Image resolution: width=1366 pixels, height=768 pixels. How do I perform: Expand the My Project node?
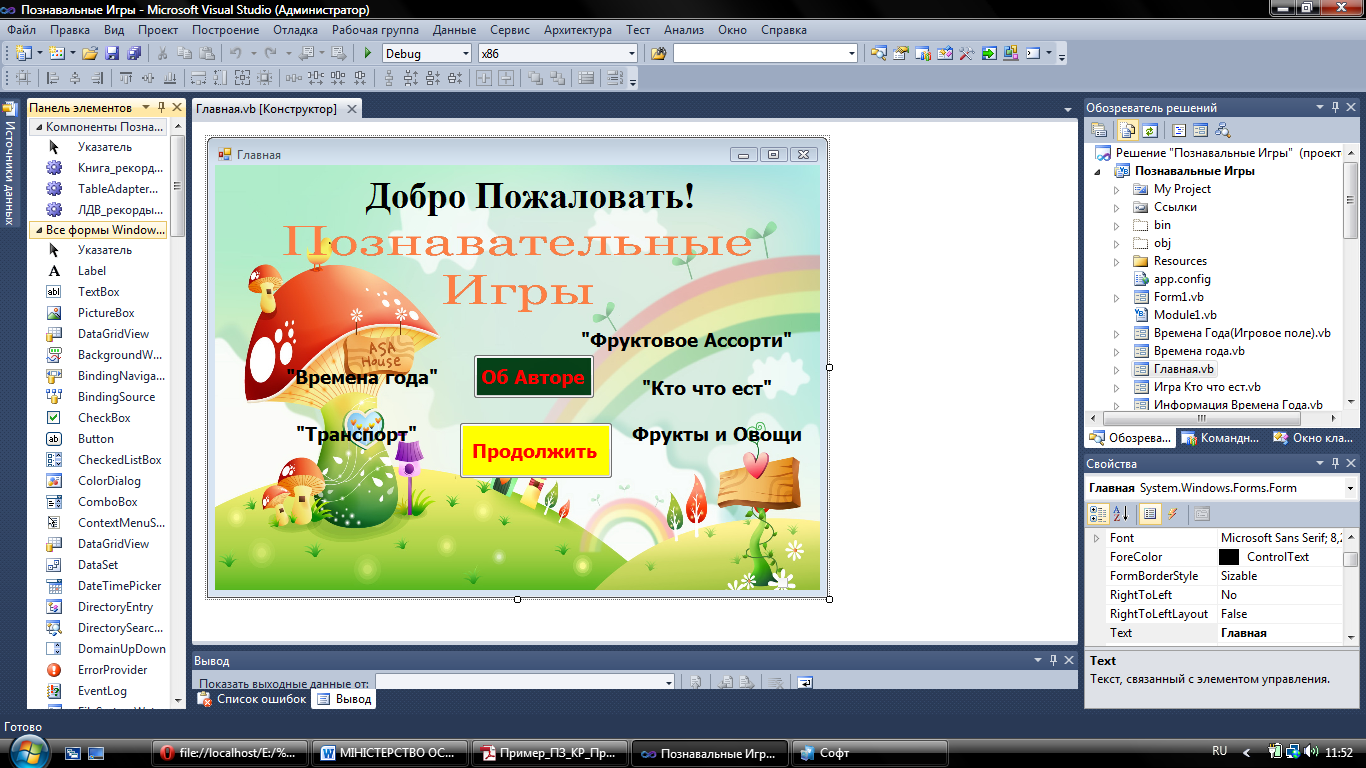click(x=1117, y=189)
